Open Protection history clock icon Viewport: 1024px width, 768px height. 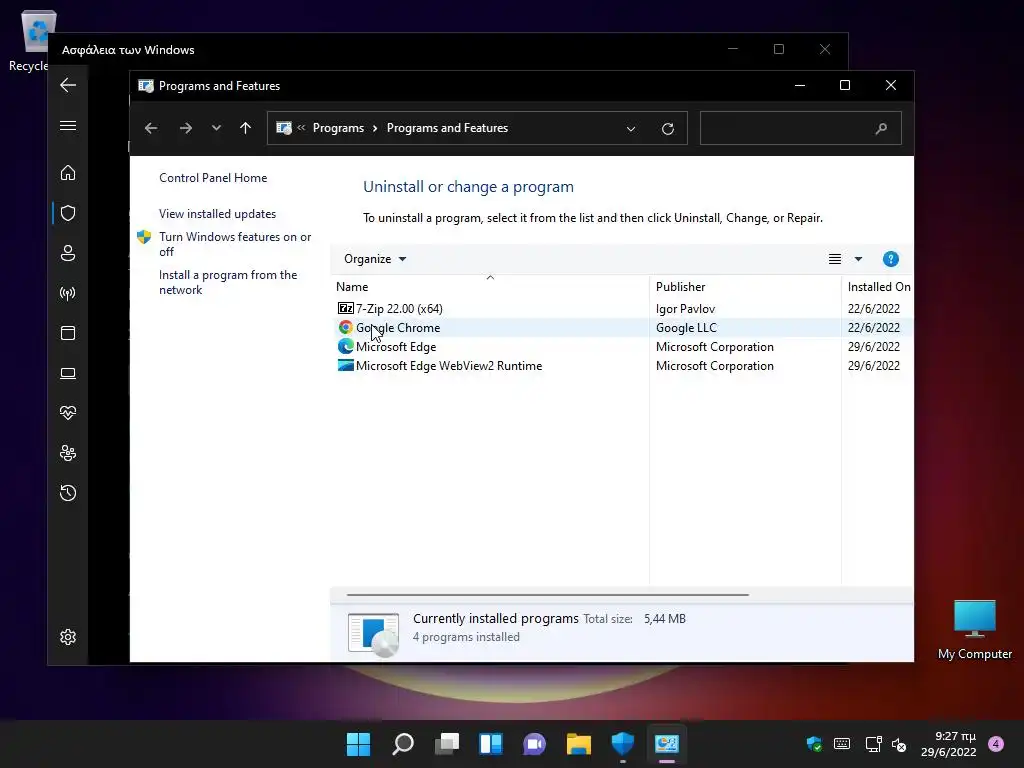(68, 492)
